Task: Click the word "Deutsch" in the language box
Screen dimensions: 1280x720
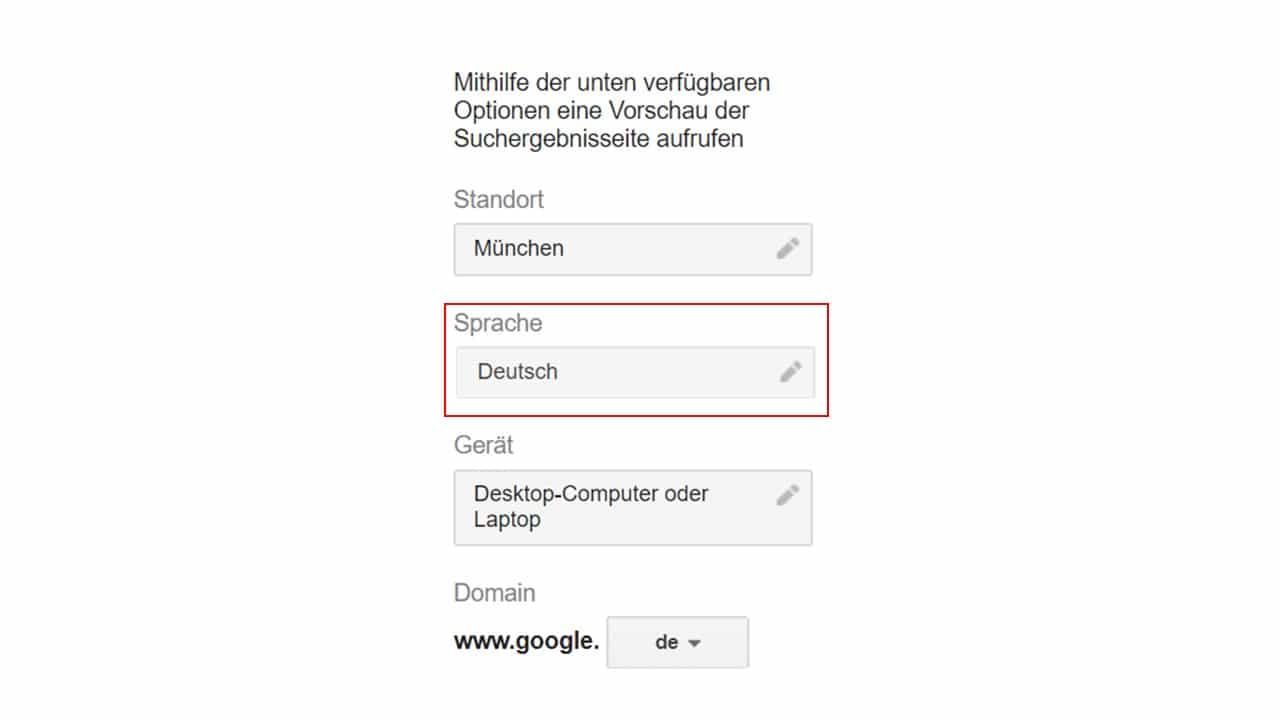Action: tap(518, 372)
